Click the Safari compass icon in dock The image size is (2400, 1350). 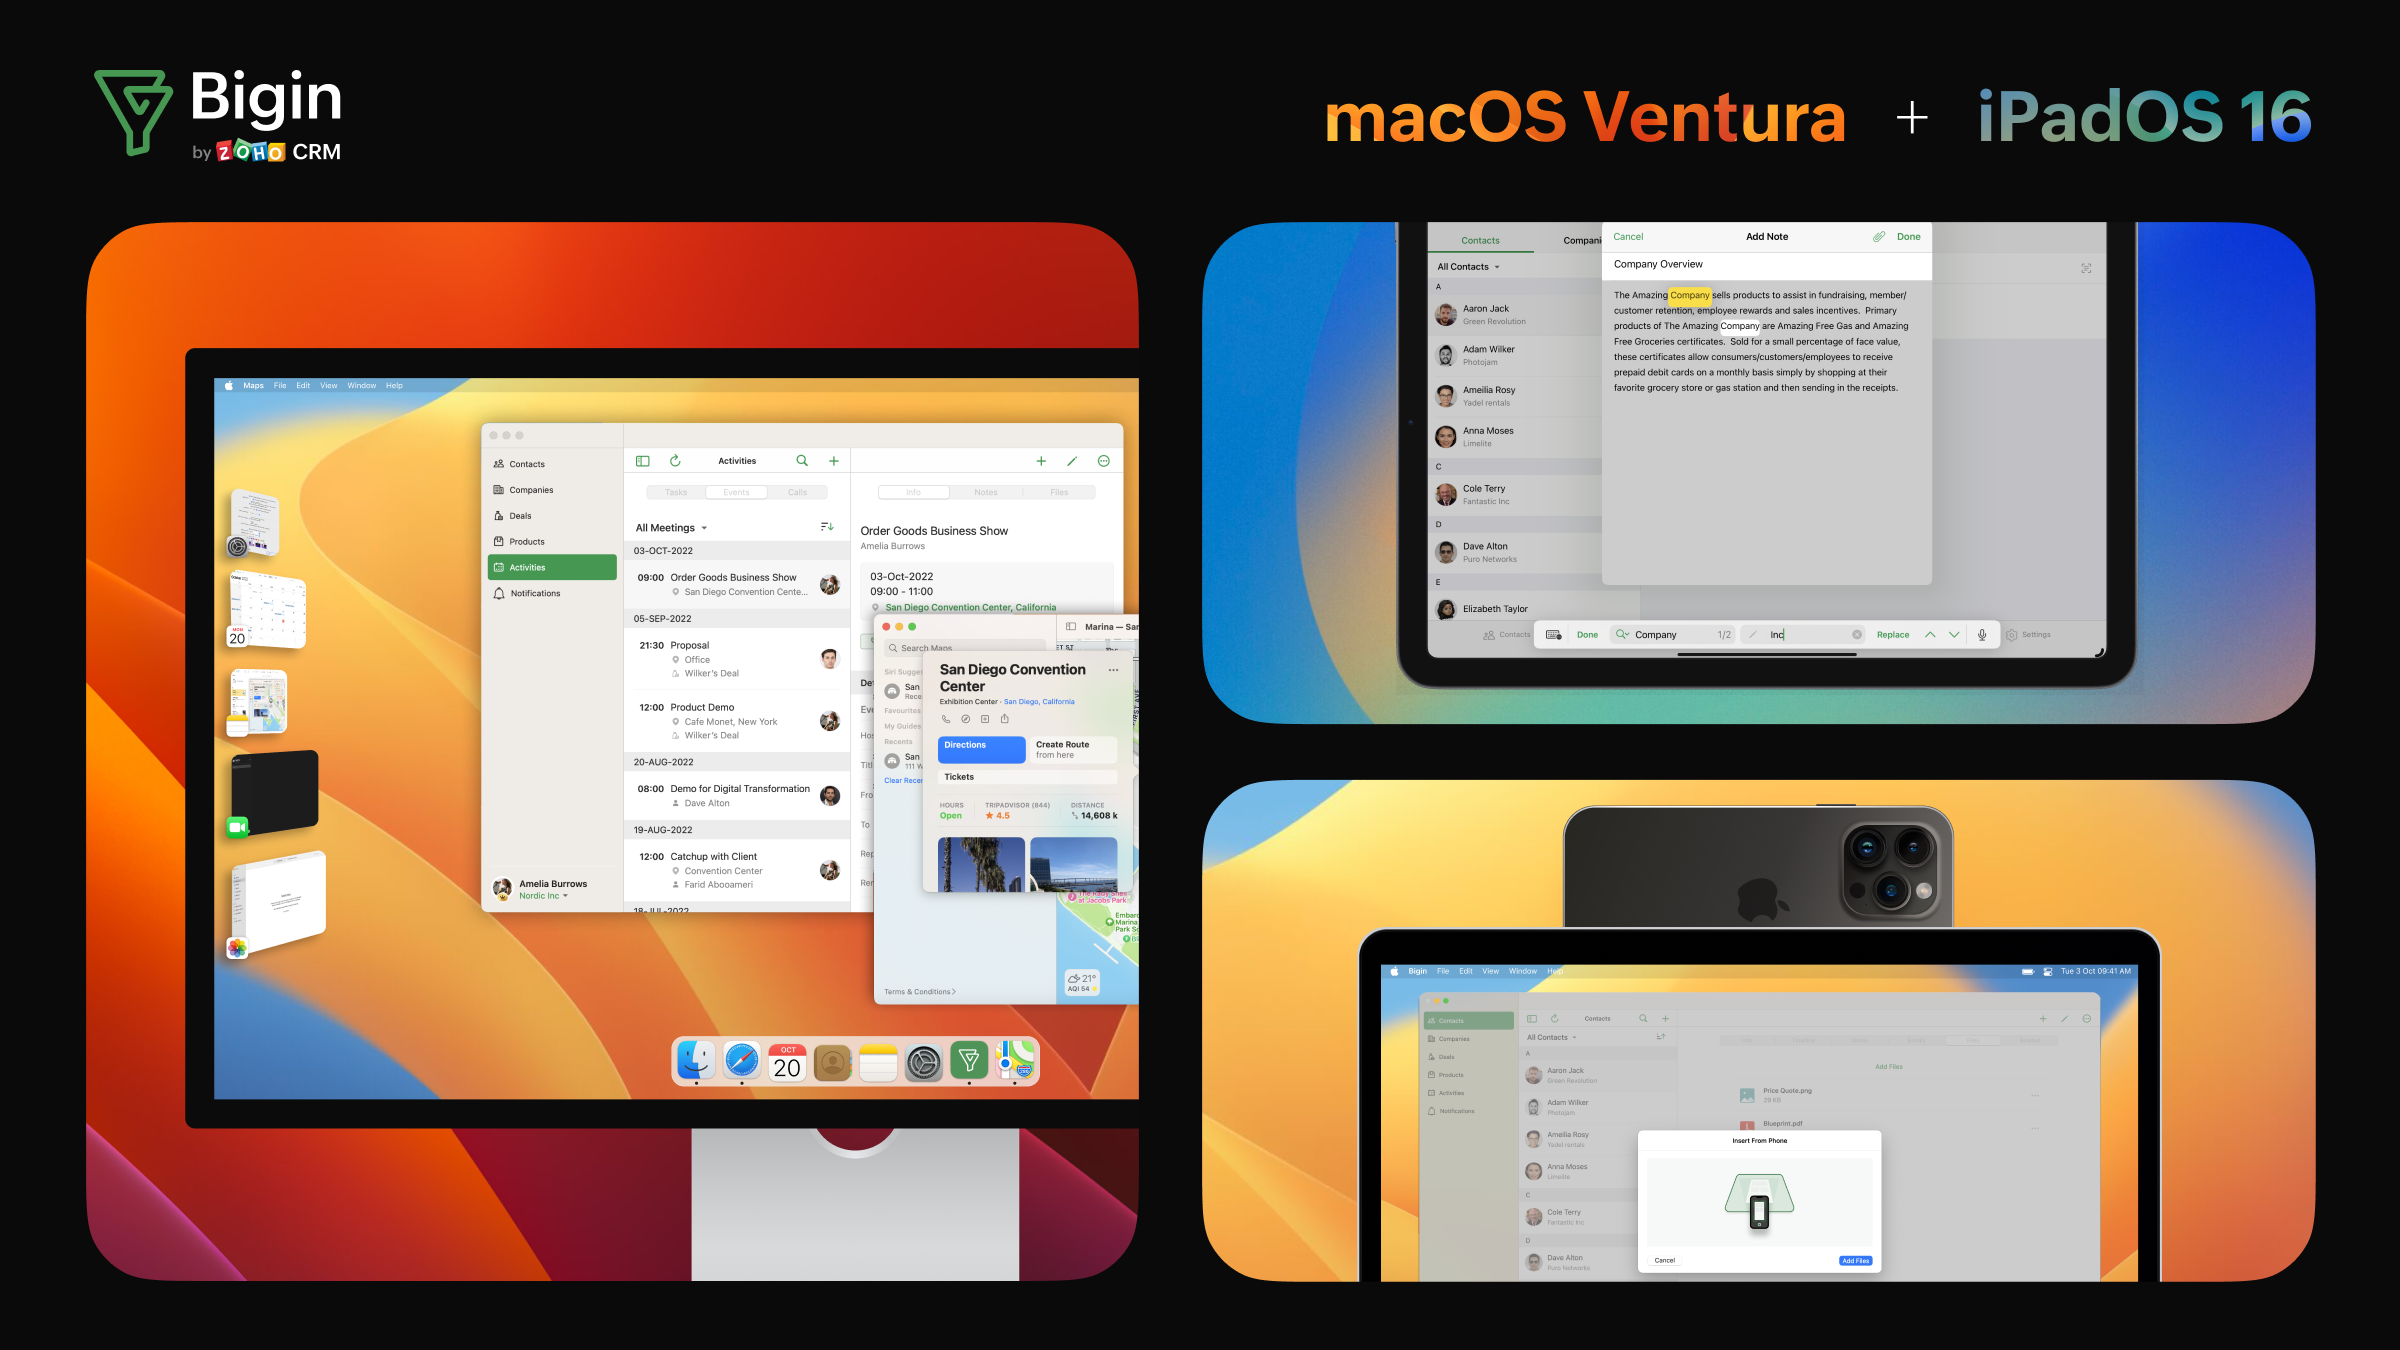point(738,1062)
